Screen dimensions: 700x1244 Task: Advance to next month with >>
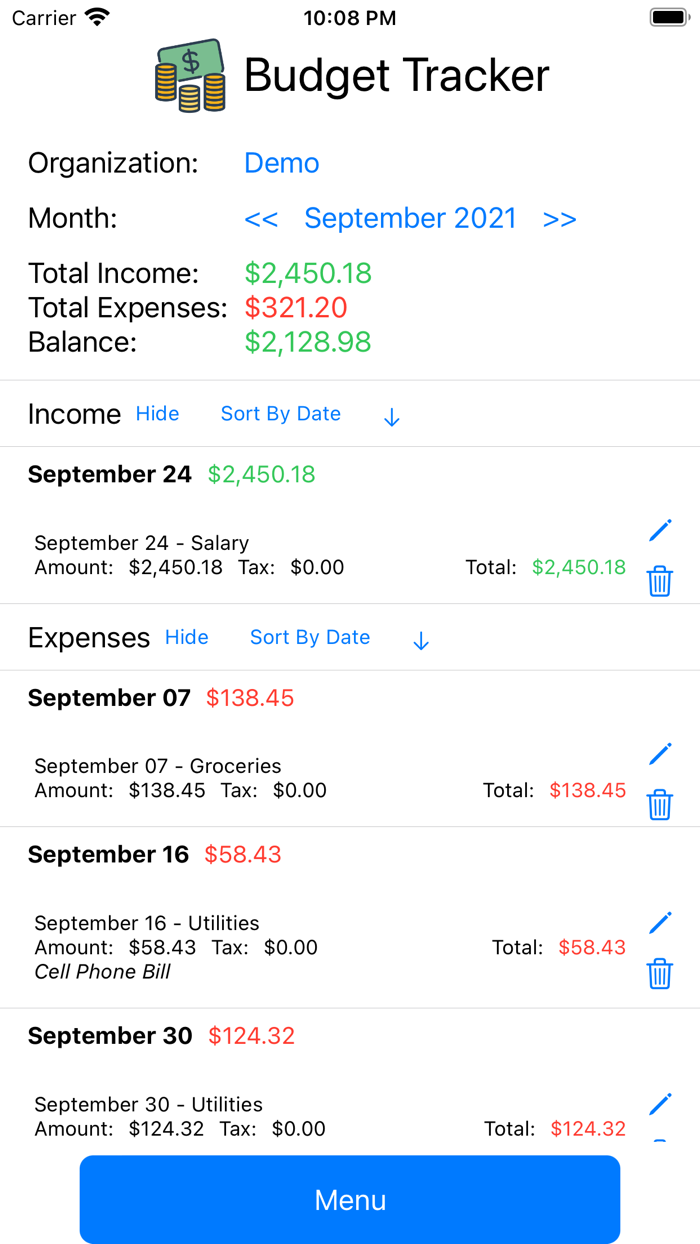pos(560,218)
